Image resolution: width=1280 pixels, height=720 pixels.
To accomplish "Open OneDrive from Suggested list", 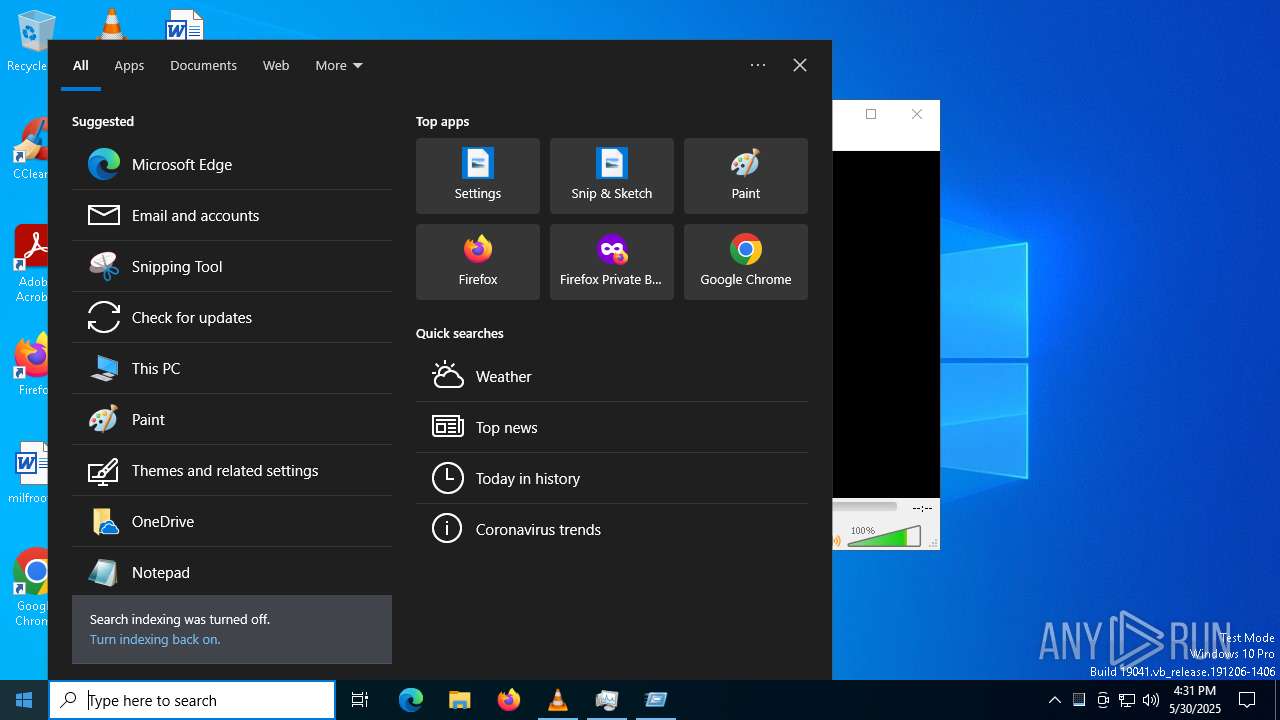I will point(232,521).
